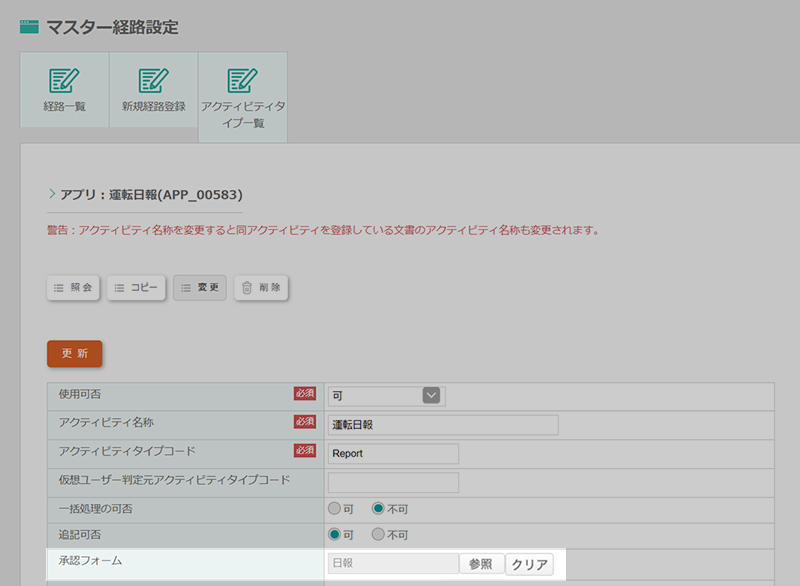Click the 承認フォーム row label
The image size is (800, 586).
pyautogui.click(x=90, y=560)
